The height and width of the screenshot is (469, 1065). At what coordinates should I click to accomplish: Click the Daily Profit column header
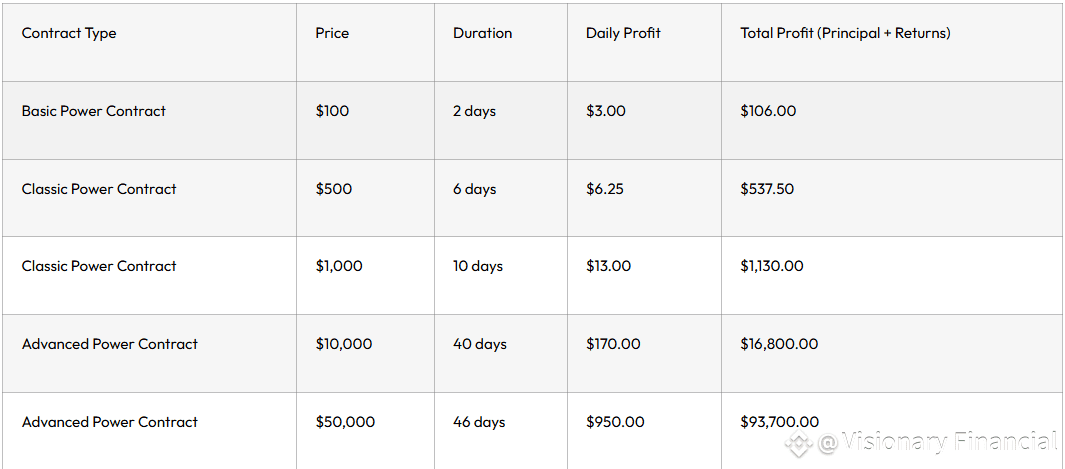623,33
